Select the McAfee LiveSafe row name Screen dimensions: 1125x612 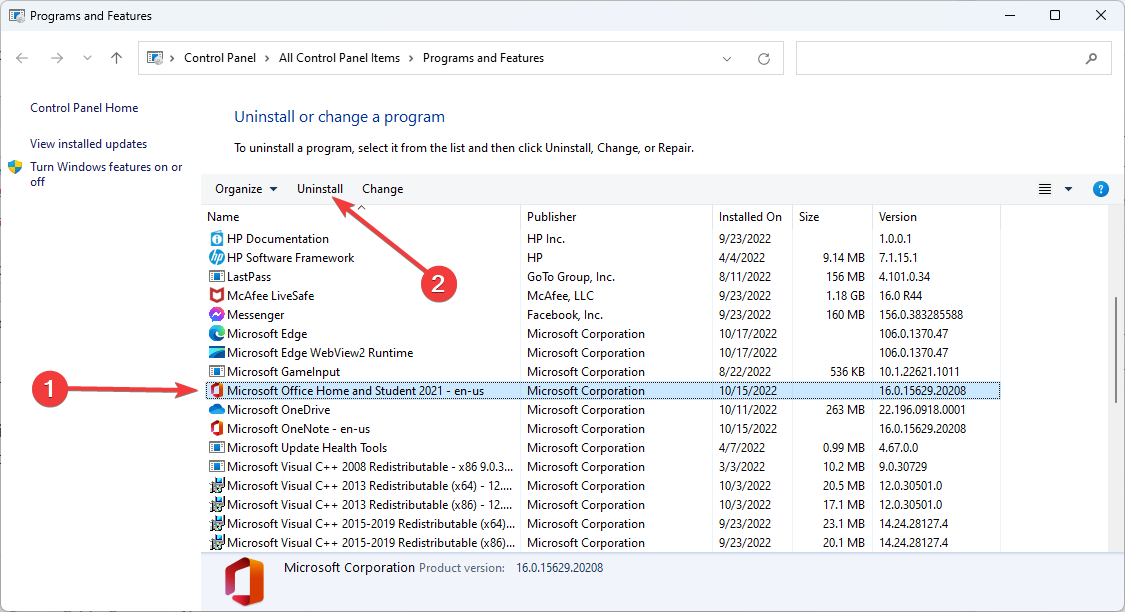coord(270,296)
